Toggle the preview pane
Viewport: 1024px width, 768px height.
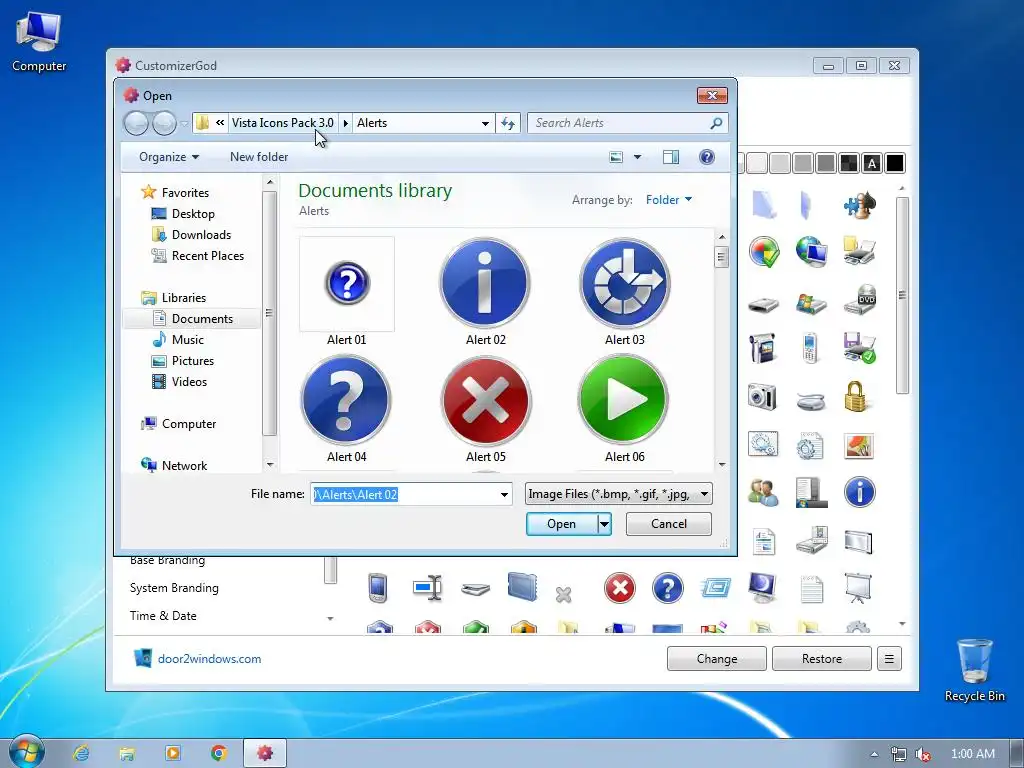coord(671,157)
